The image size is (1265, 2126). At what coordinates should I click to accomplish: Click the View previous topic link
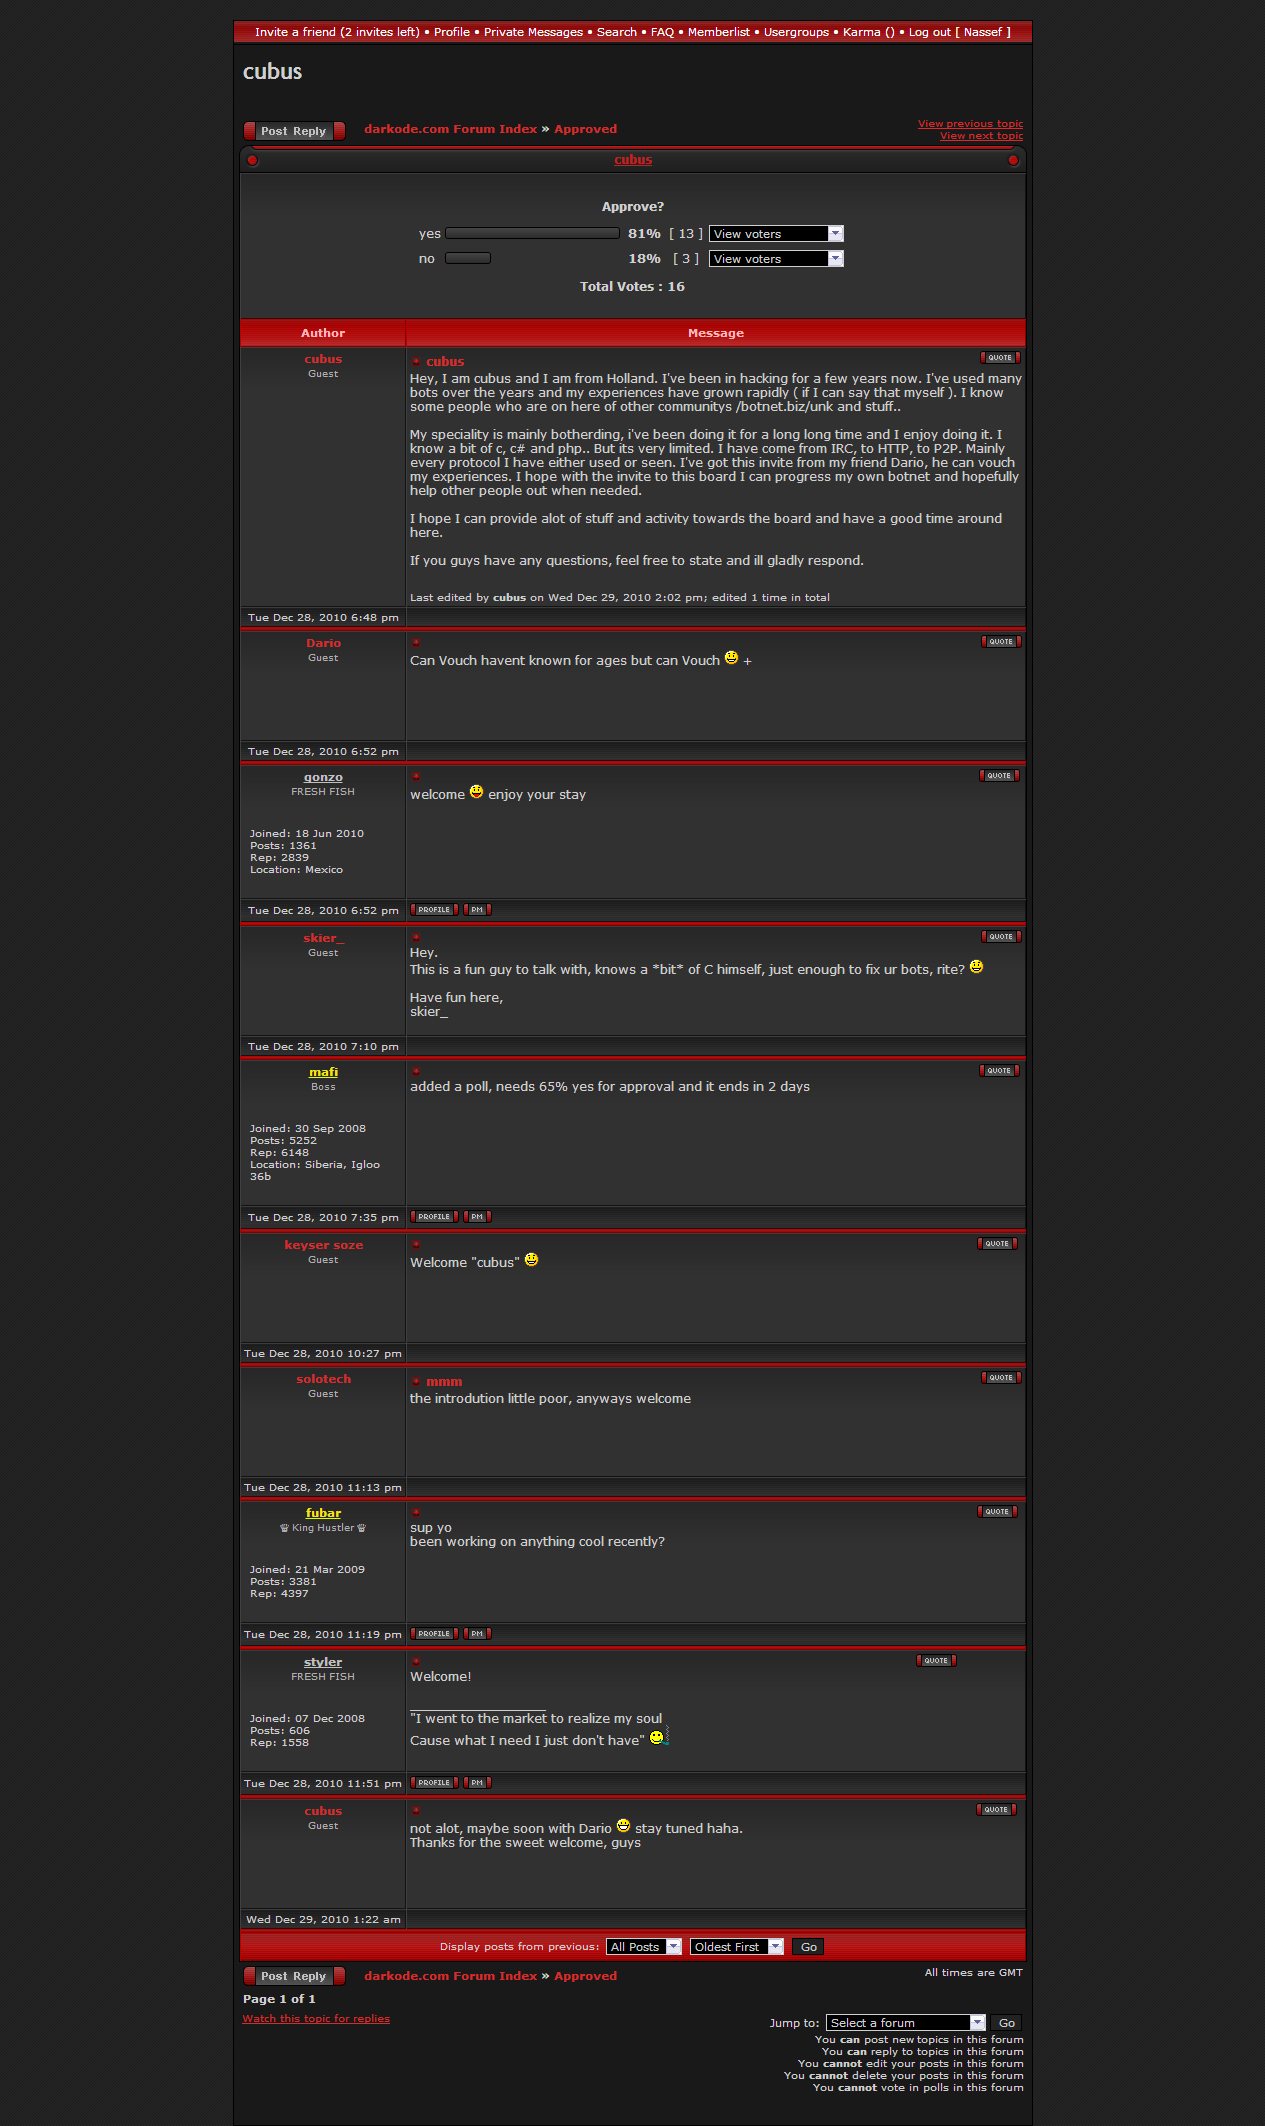pos(970,124)
